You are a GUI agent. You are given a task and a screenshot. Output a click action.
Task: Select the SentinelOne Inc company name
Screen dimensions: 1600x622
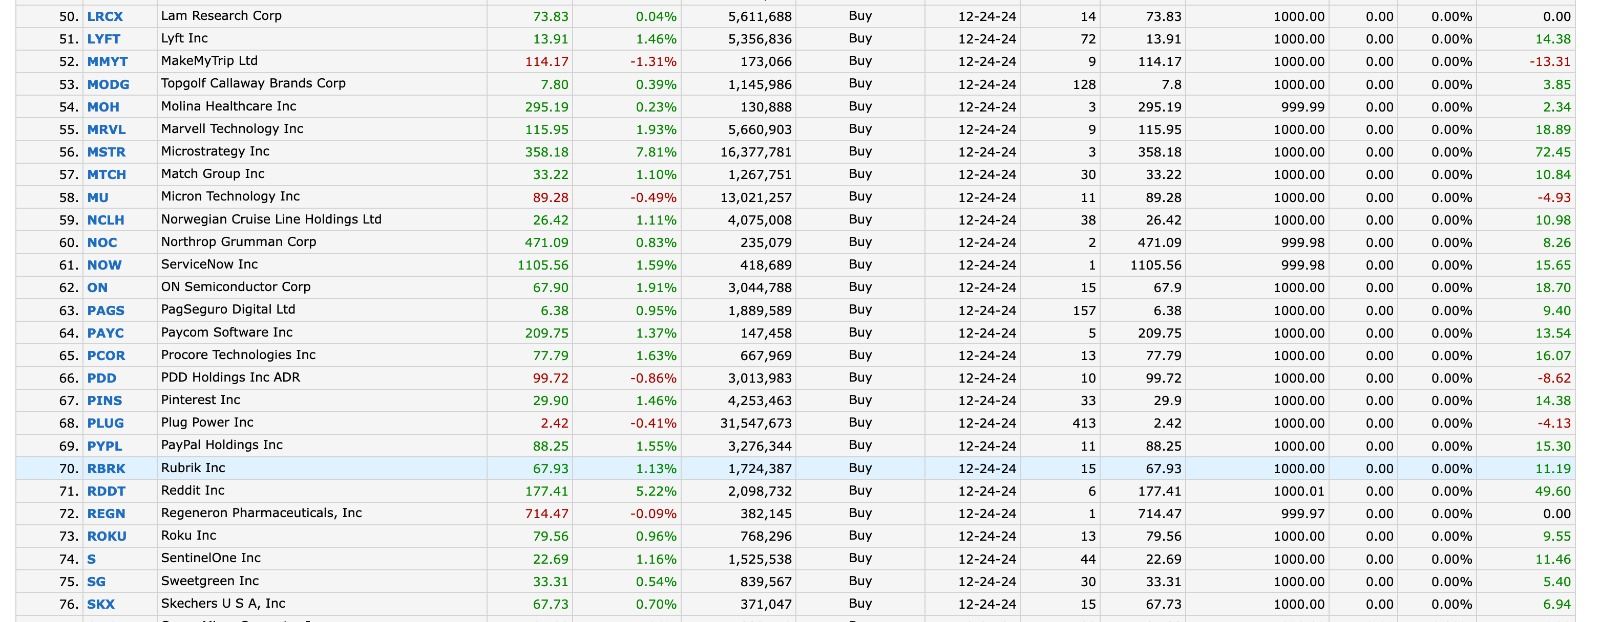click(210, 558)
